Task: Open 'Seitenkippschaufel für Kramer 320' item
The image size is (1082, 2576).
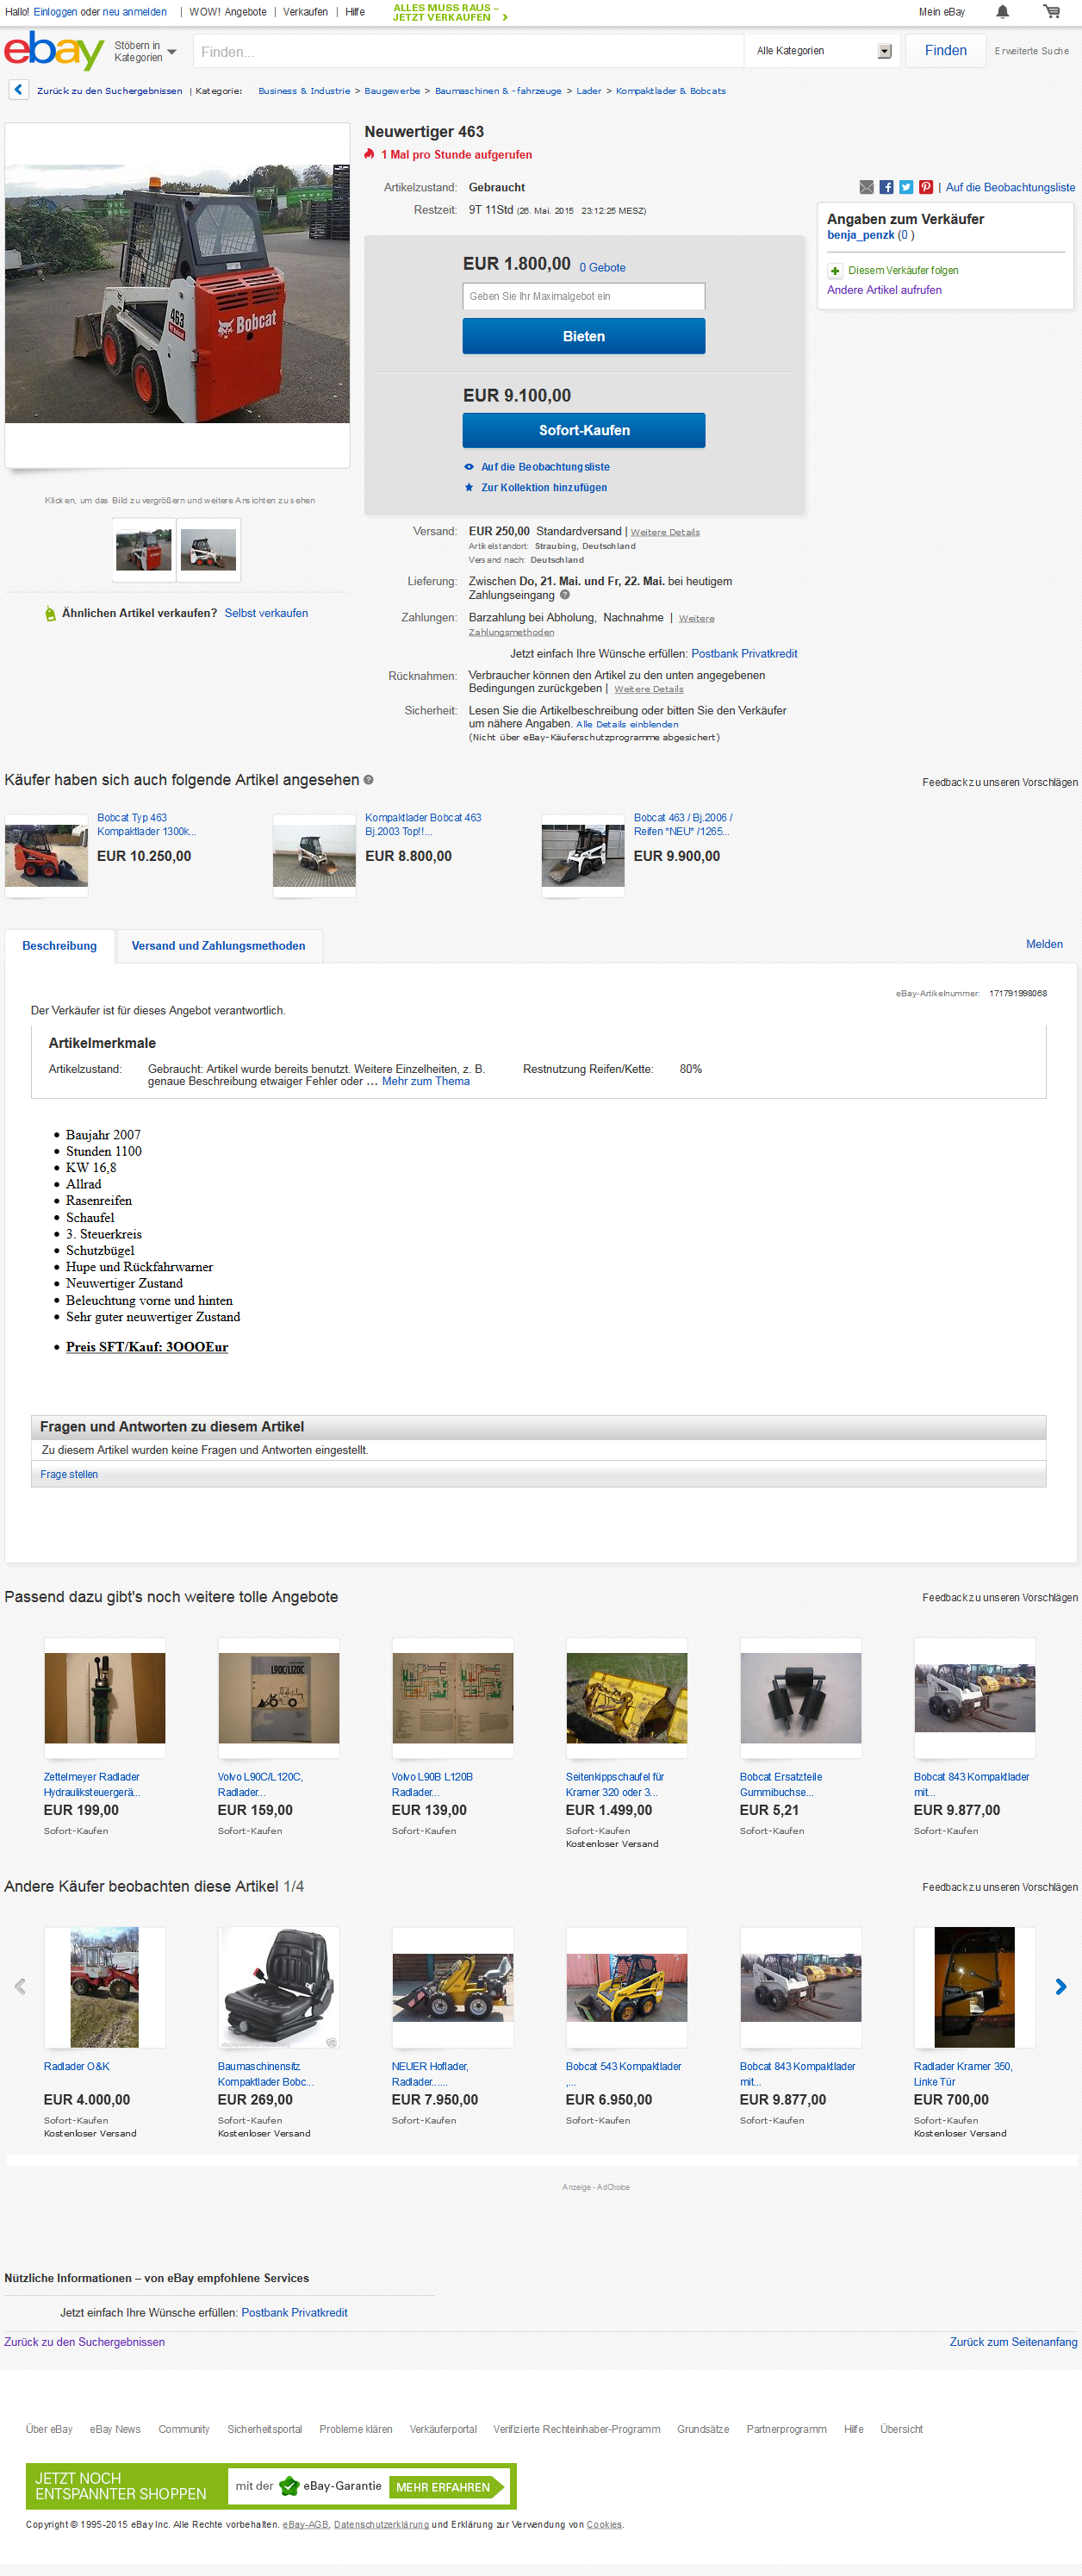Action: coord(614,1784)
